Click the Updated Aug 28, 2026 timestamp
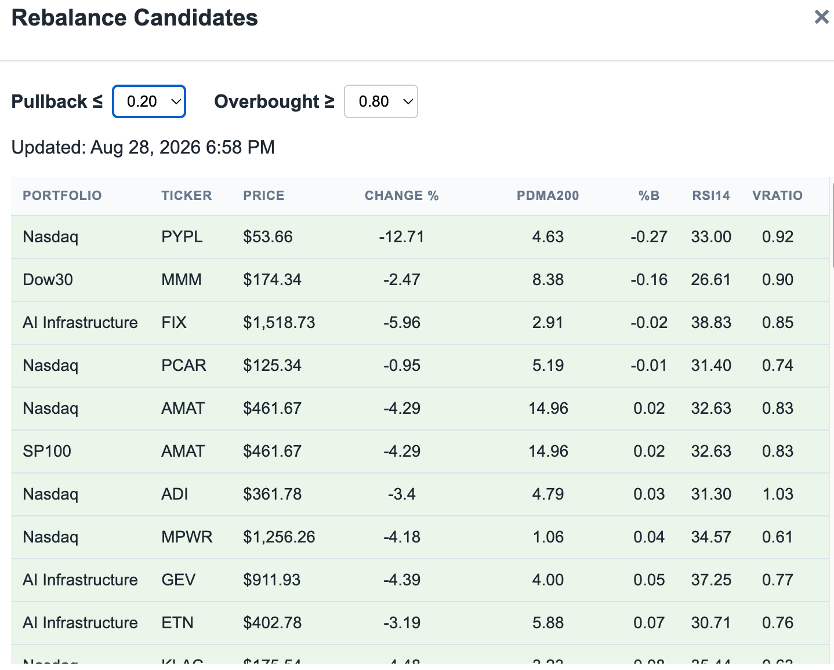 [x=143, y=147]
